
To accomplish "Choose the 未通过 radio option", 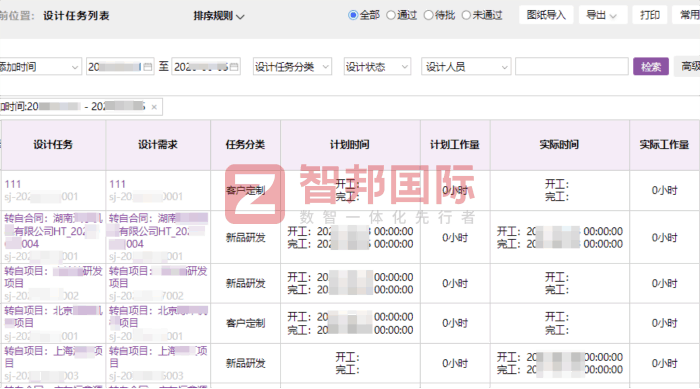I will 466,15.
